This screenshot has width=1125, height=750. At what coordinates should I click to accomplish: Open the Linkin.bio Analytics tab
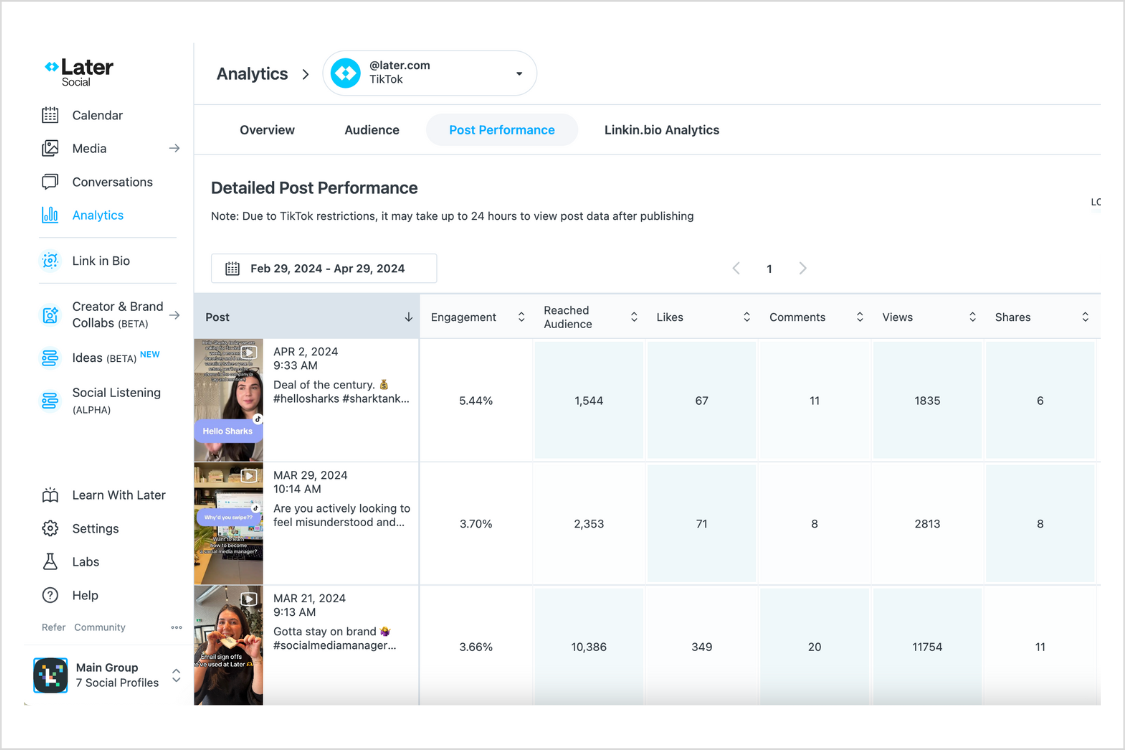[661, 130]
